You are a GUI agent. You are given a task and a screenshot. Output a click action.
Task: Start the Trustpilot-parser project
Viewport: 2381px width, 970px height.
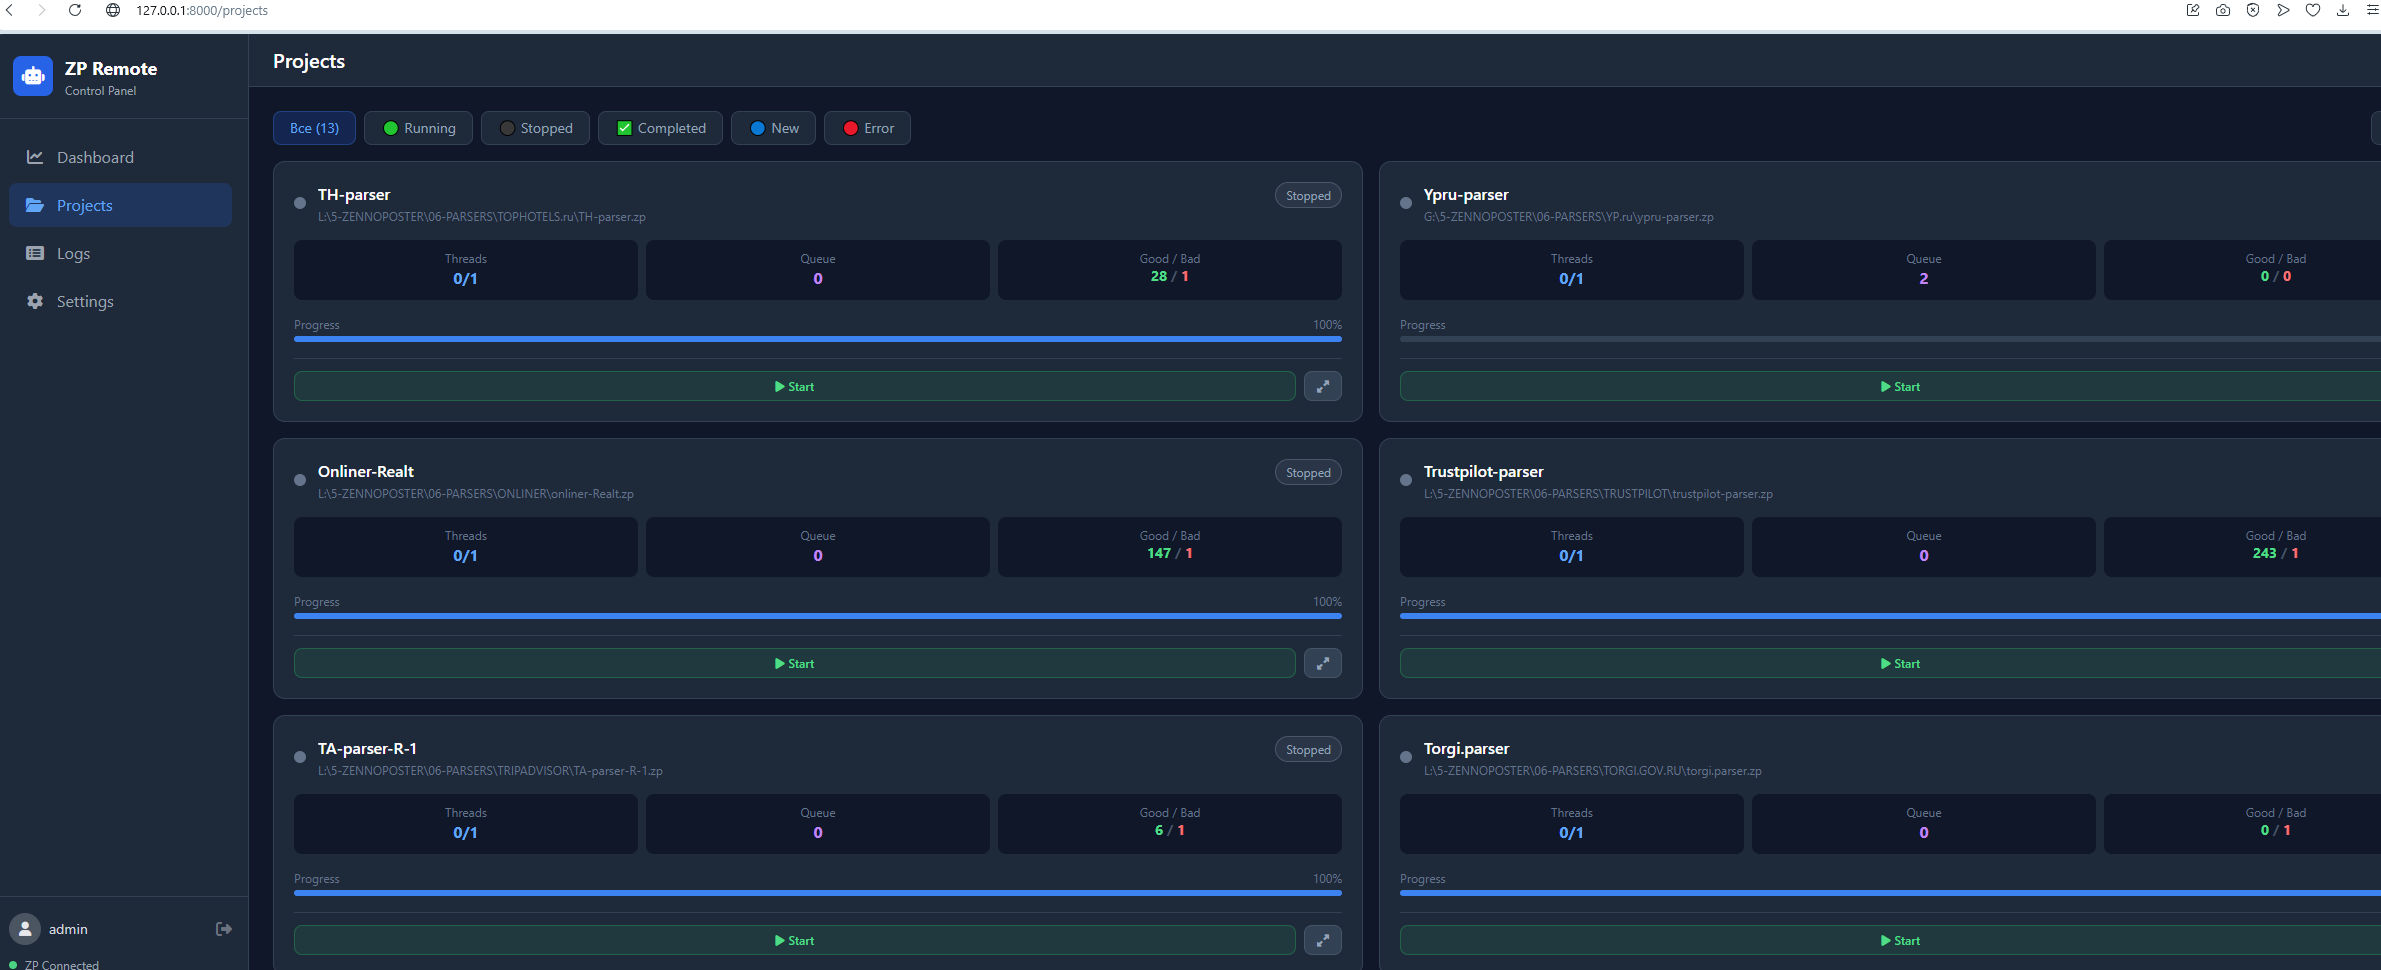(x=1899, y=664)
